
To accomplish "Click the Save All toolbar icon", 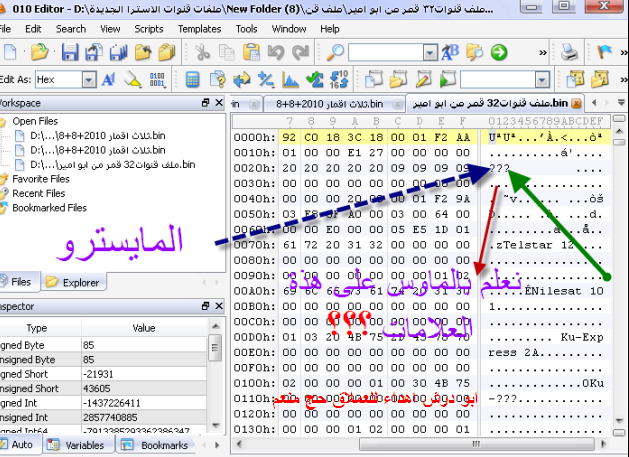I will [x=118, y=53].
